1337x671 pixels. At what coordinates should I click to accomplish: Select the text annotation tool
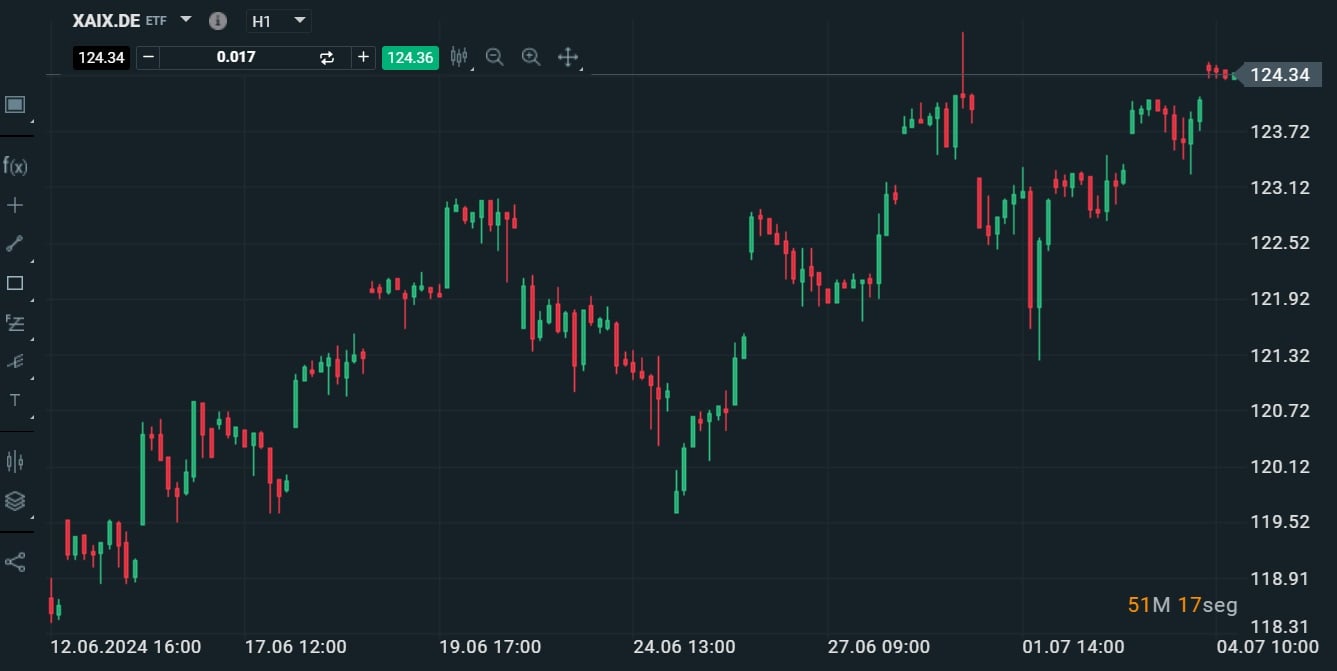[x=15, y=400]
